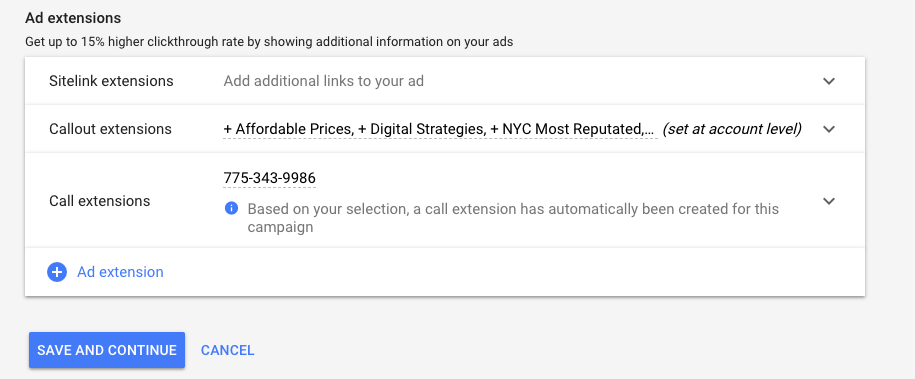Open the Ad extension link
915x379 pixels.
120,272
